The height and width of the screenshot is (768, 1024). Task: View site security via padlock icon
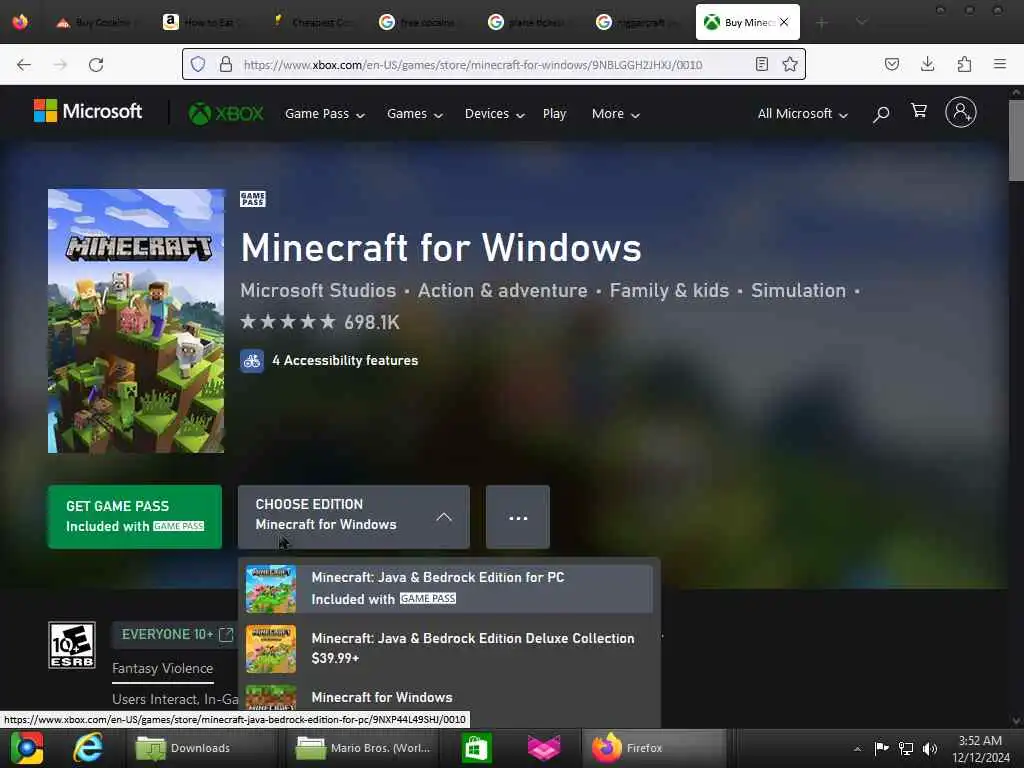tap(226, 64)
